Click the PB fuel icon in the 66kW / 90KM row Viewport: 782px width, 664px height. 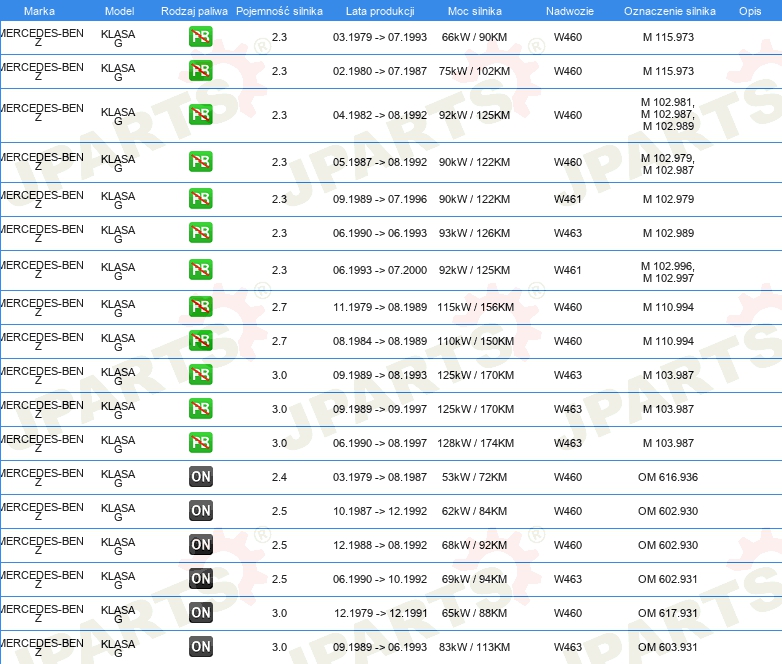(x=200, y=38)
